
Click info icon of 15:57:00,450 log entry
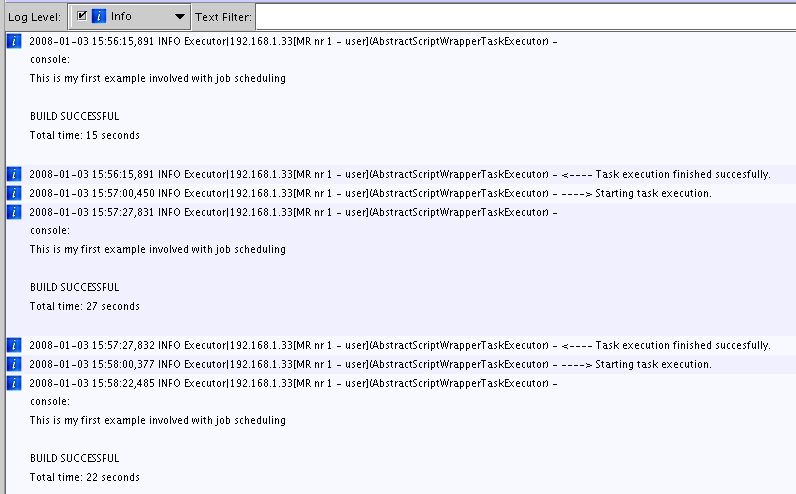click(14, 193)
